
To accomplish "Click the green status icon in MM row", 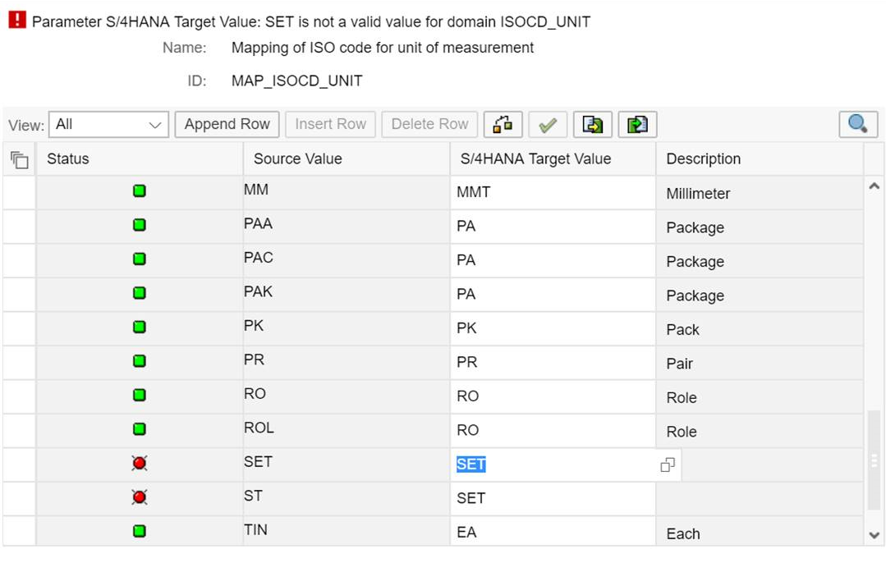I will coord(139,191).
